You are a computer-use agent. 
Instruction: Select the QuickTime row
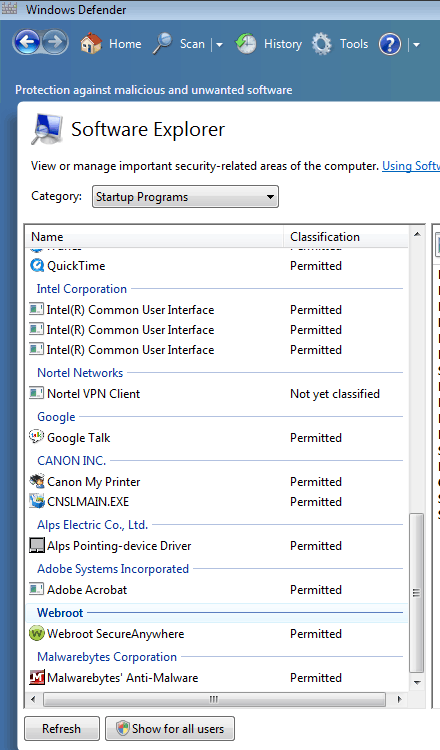tap(218, 265)
